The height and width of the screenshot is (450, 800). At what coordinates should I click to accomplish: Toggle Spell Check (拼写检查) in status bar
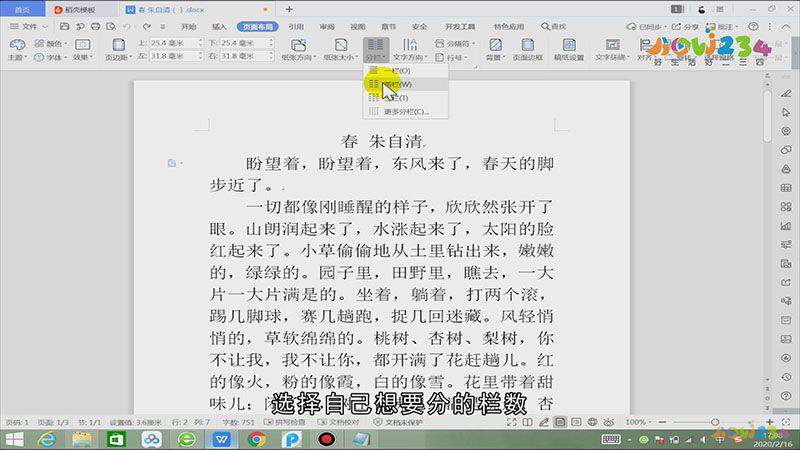285,422
